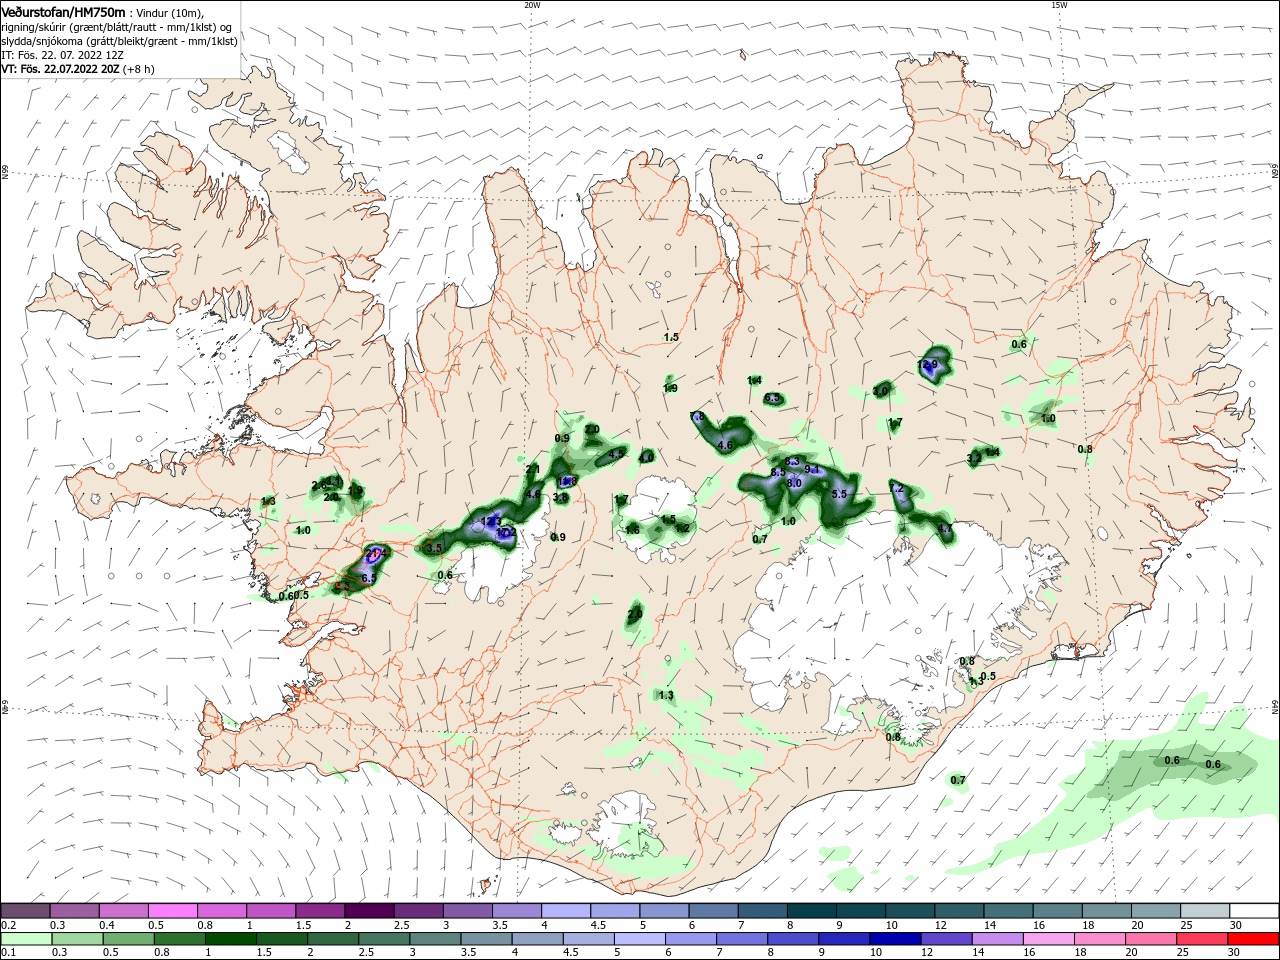Click the white 30 swatch in snow legend
Viewport: 1280px width, 960px height.
click(1254, 911)
